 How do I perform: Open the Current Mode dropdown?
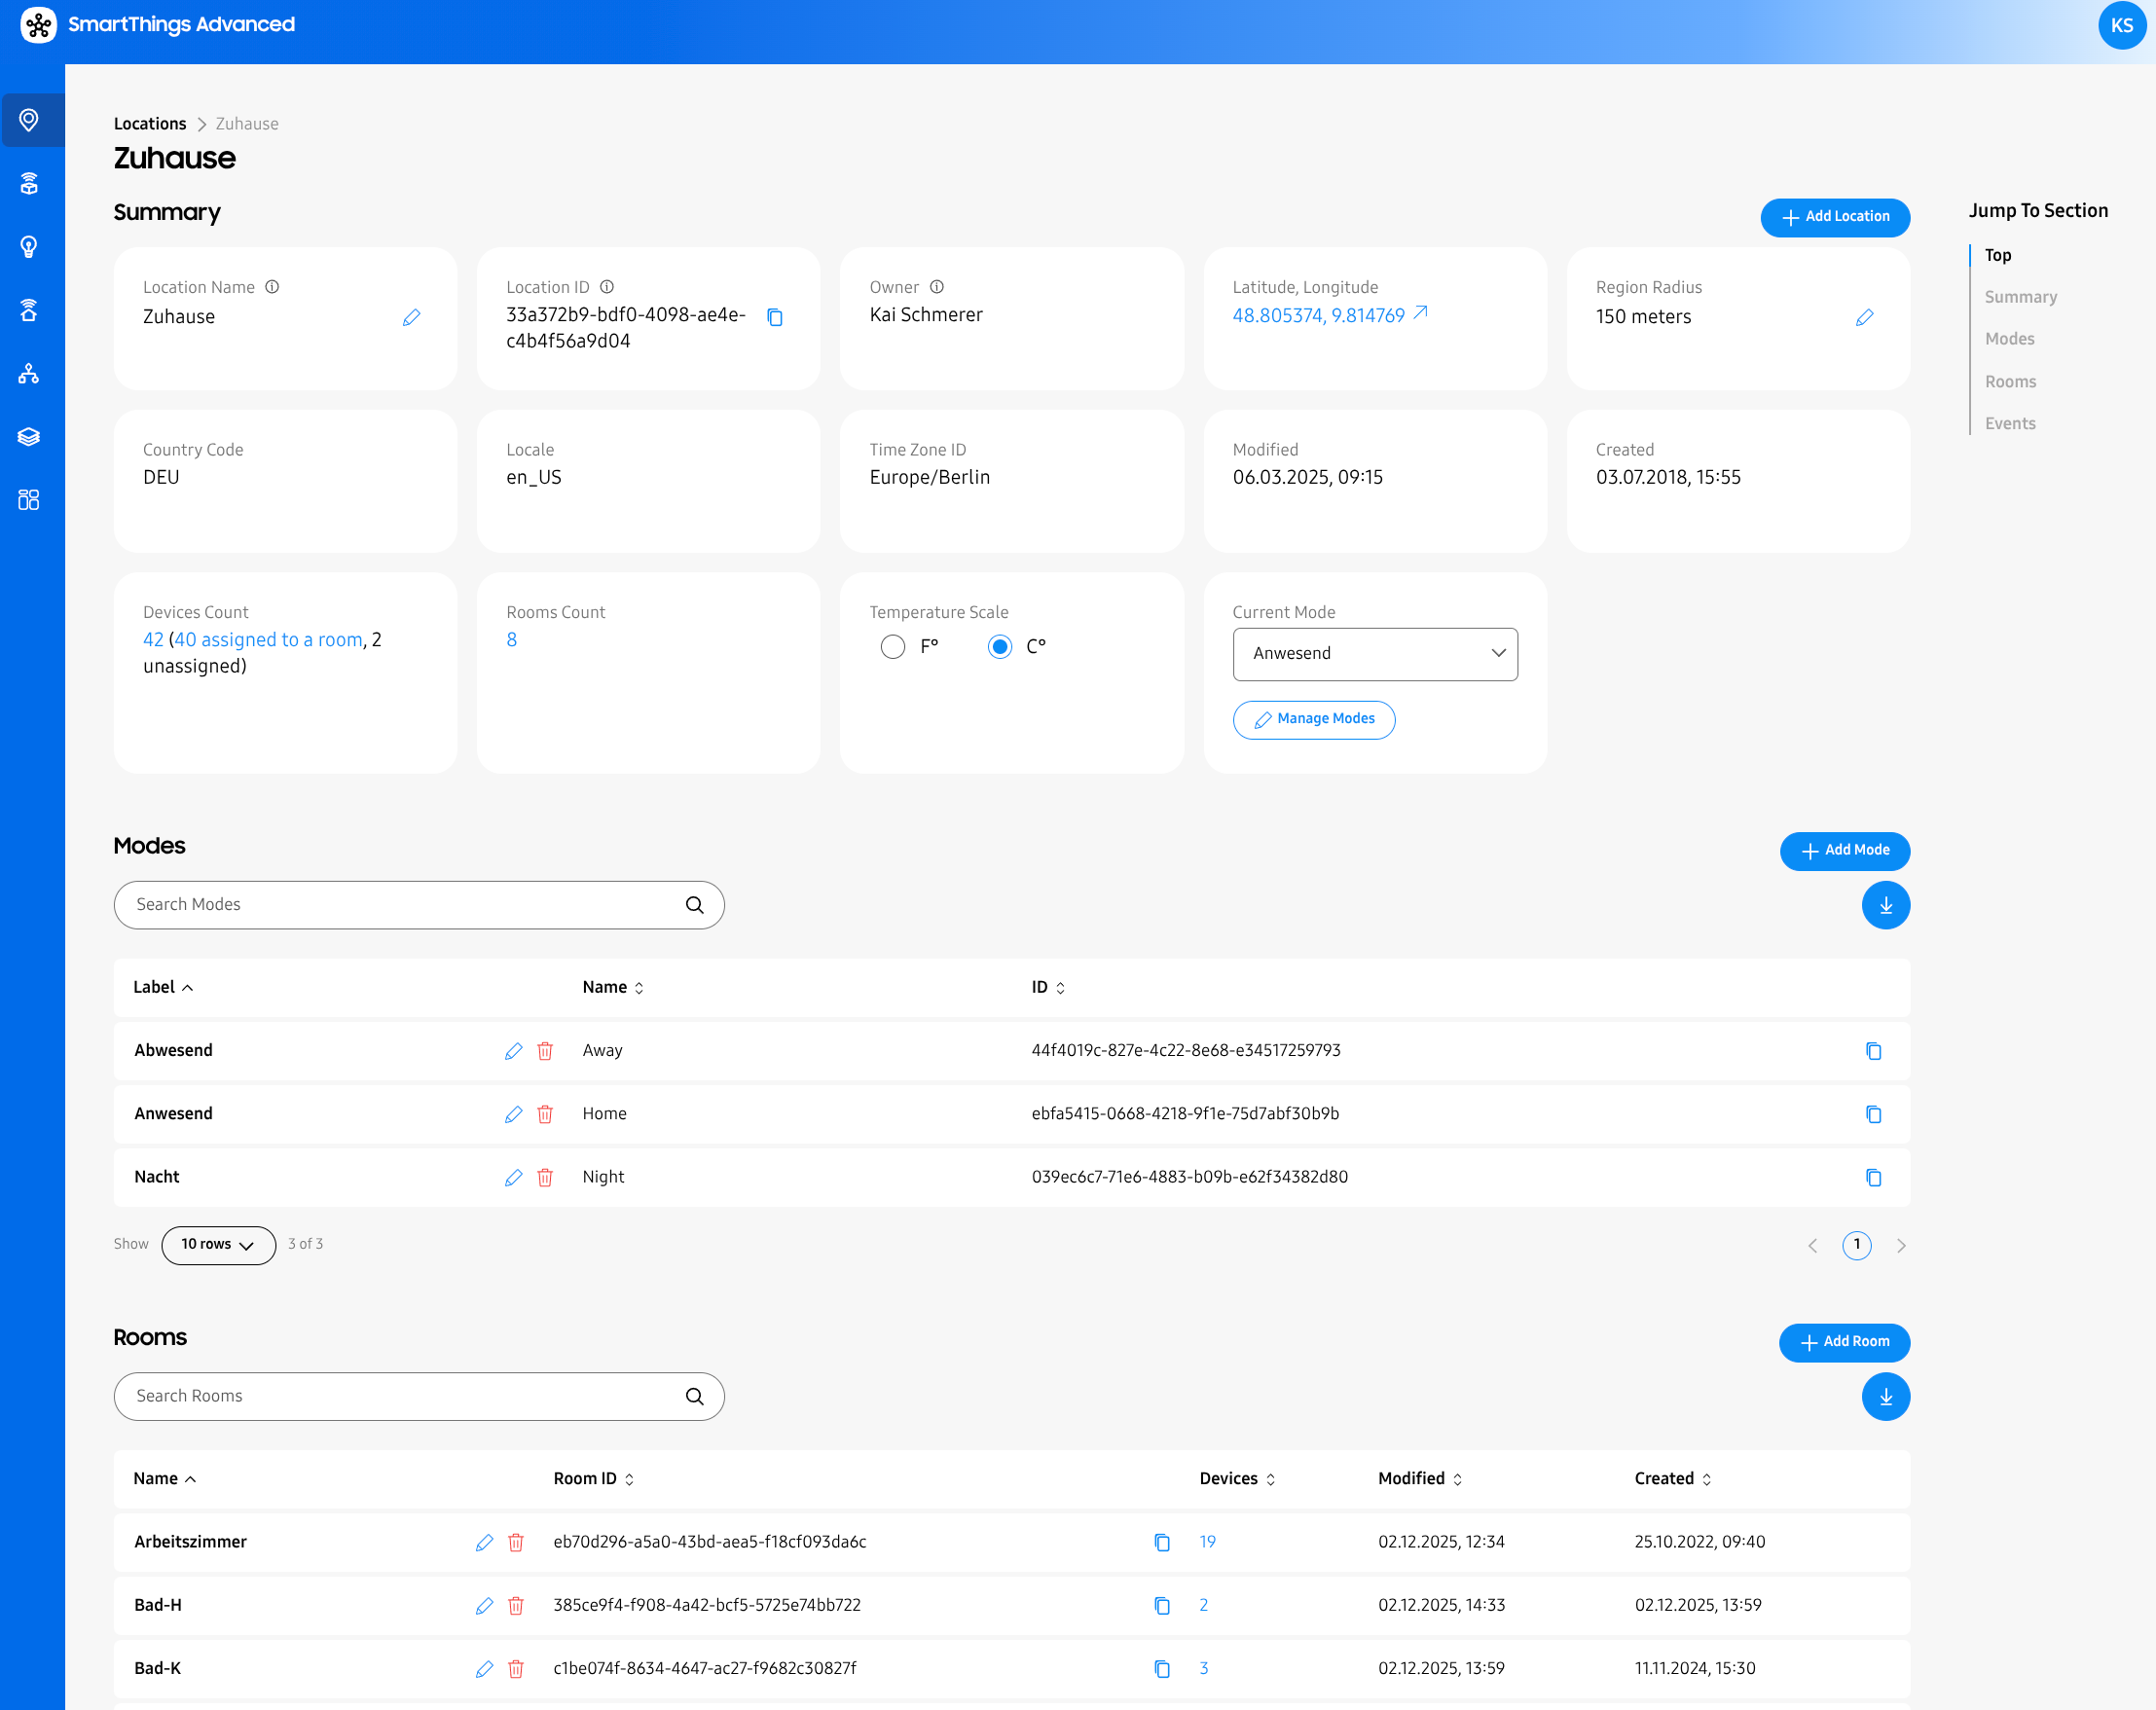click(x=1374, y=654)
